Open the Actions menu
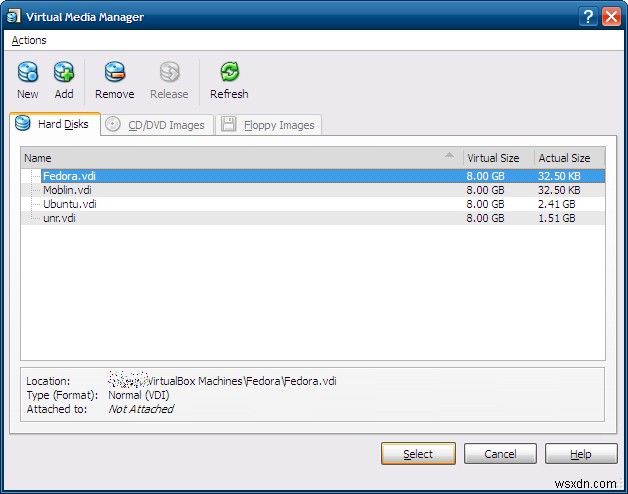The width and height of the screenshot is (628, 494). [x=29, y=40]
